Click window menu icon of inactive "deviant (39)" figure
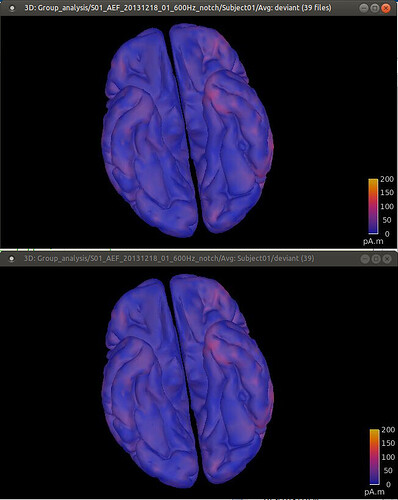 pyautogui.click(x=12, y=259)
